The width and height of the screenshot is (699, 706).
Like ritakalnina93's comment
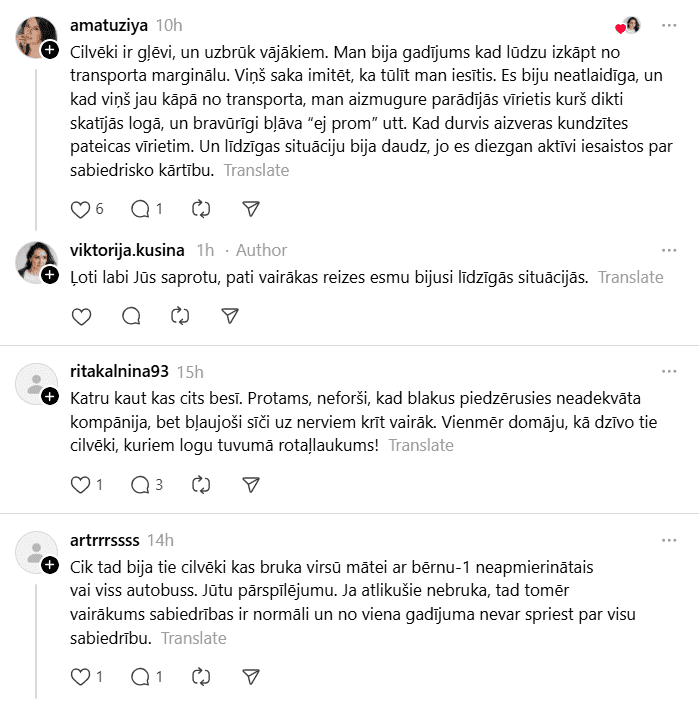[x=82, y=485]
